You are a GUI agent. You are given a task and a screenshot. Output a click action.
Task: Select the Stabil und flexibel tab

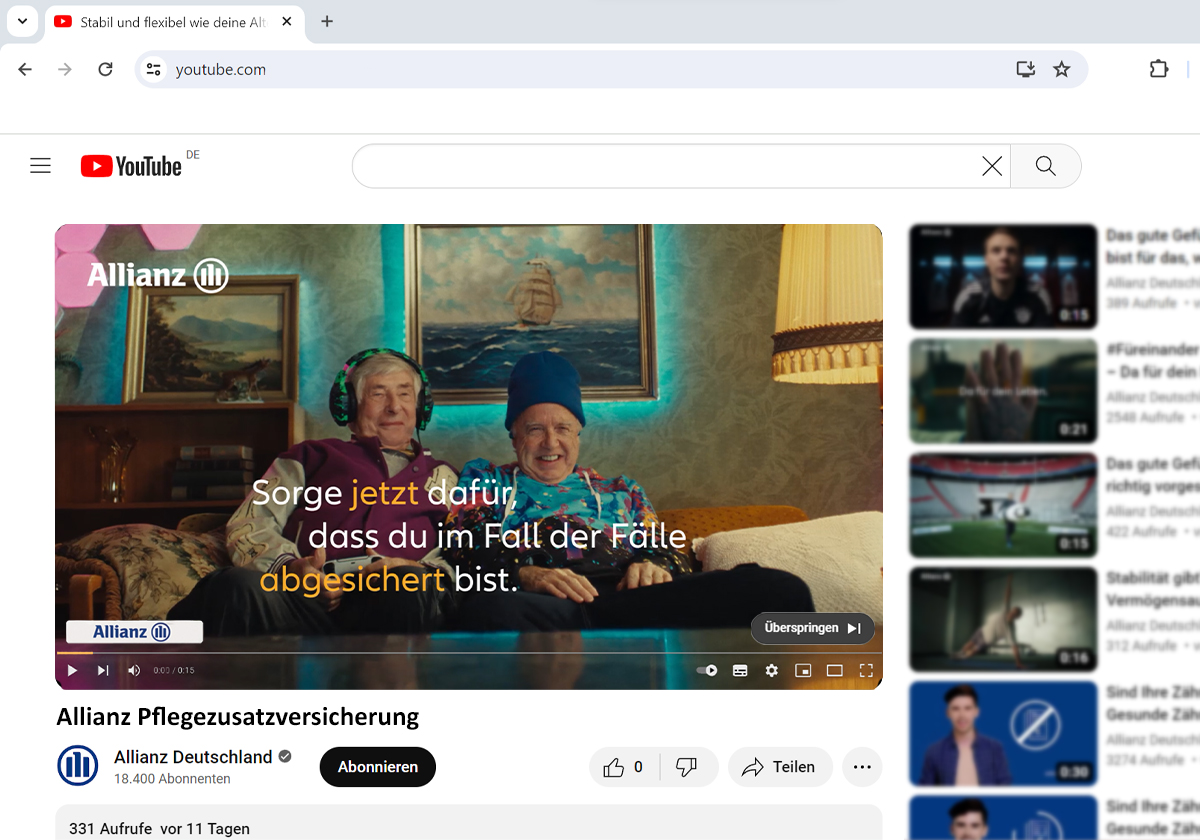click(175, 22)
